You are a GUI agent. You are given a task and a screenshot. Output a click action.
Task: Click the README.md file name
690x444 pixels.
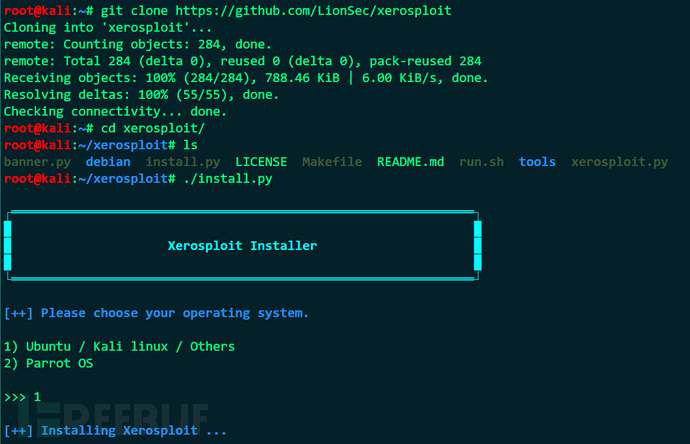coord(410,162)
